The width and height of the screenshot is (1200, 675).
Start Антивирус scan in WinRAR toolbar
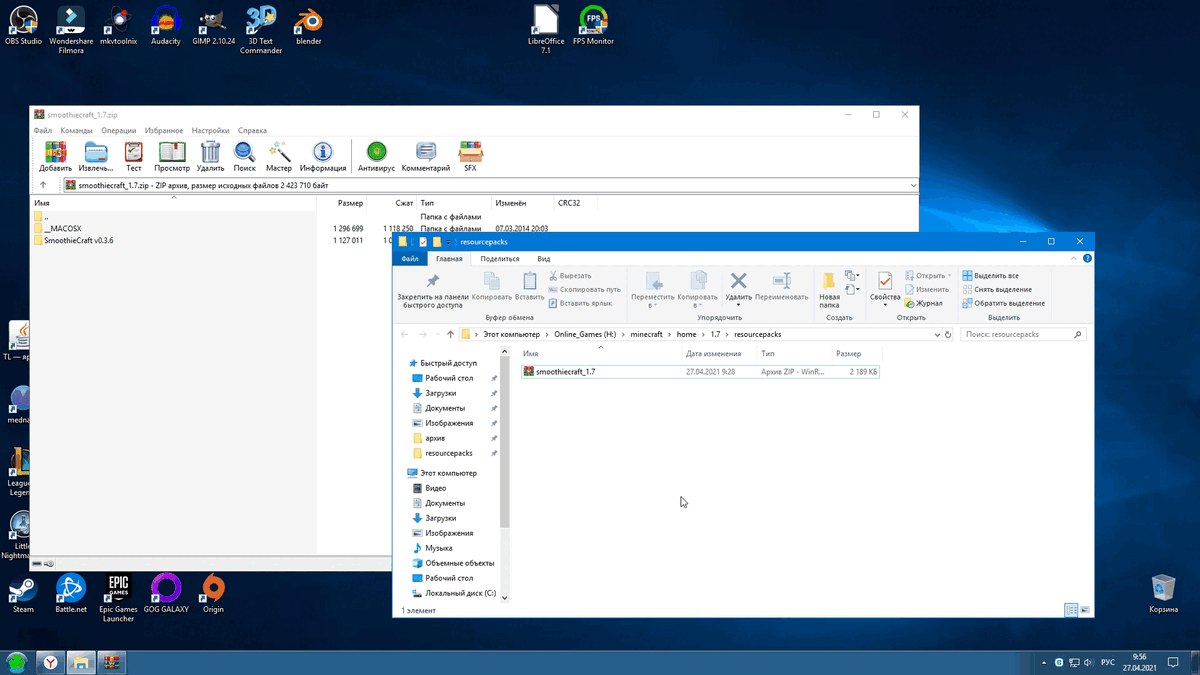point(376,156)
